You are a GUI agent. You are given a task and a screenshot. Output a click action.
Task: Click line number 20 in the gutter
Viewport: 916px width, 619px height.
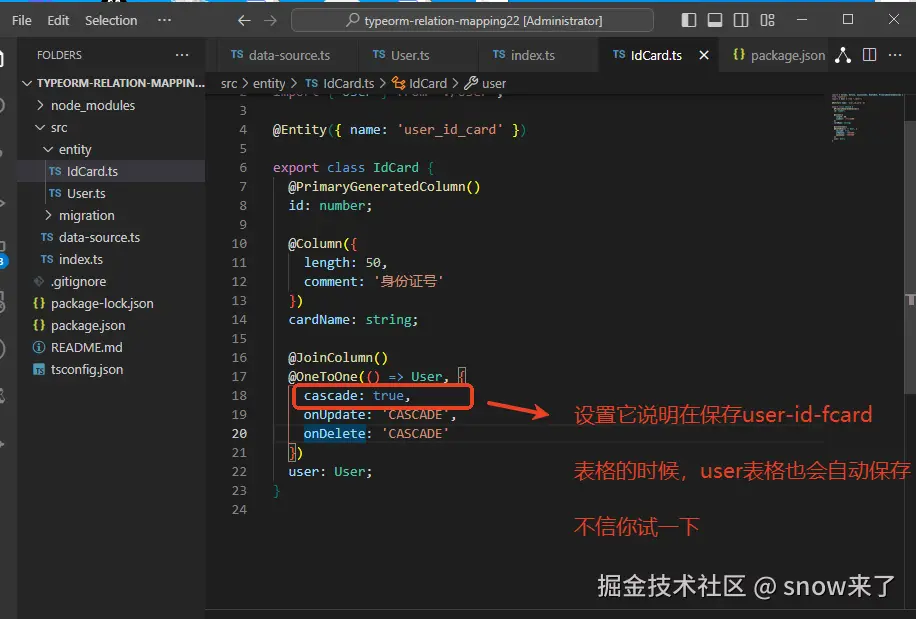pyautogui.click(x=239, y=433)
